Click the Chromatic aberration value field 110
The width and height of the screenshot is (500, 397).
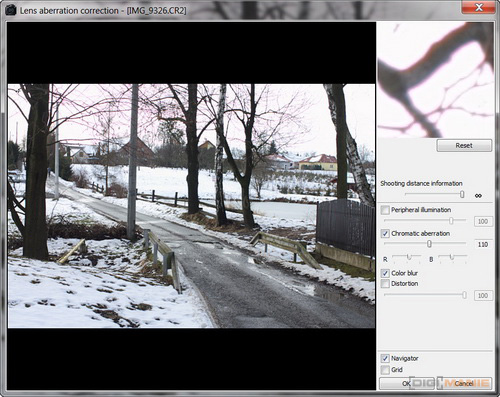point(483,244)
